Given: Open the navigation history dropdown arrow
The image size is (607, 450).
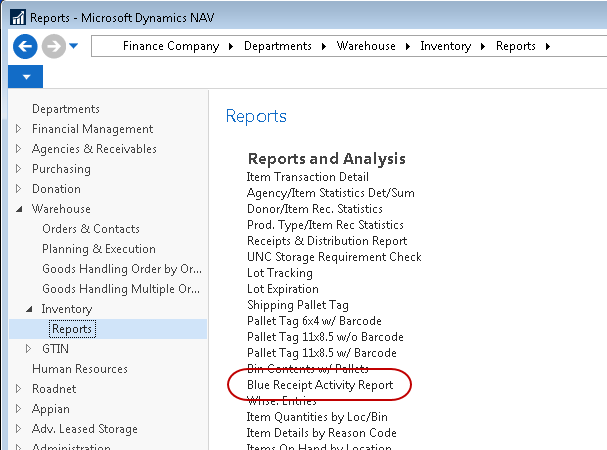Looking at the screenshot, I should [x=74, y=46].
